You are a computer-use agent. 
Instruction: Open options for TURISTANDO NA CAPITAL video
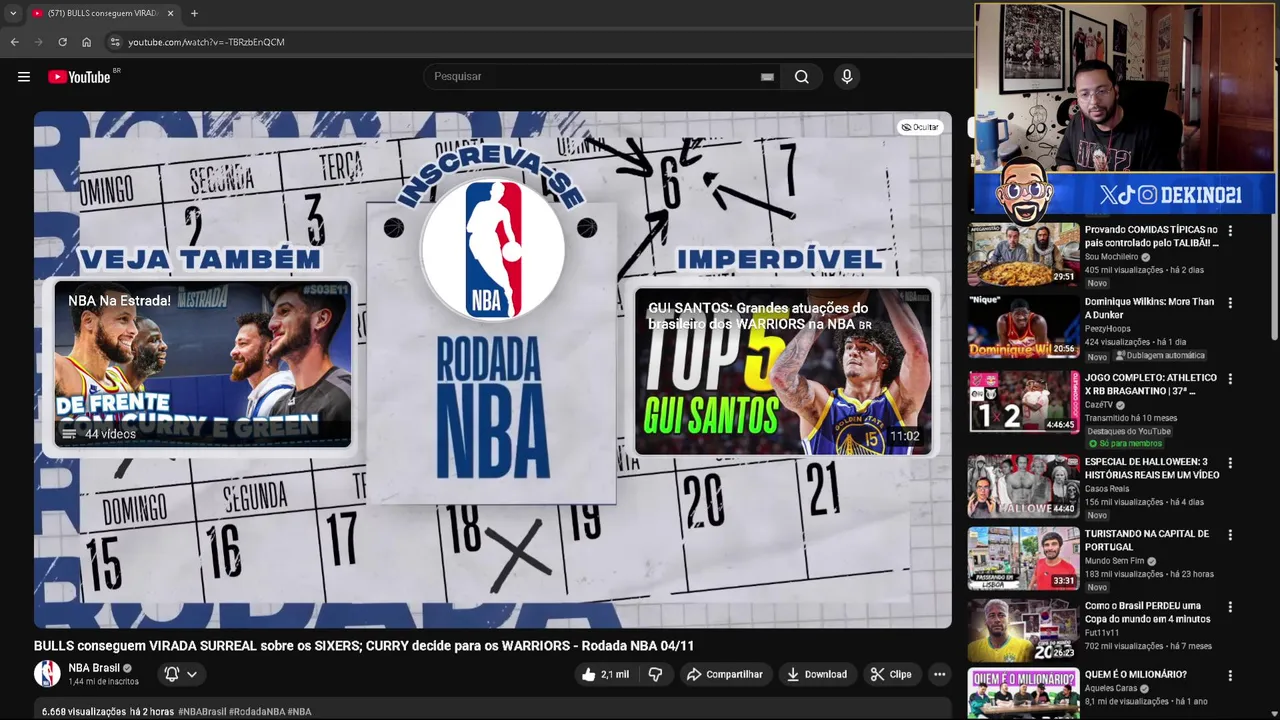click(1230, 535)
